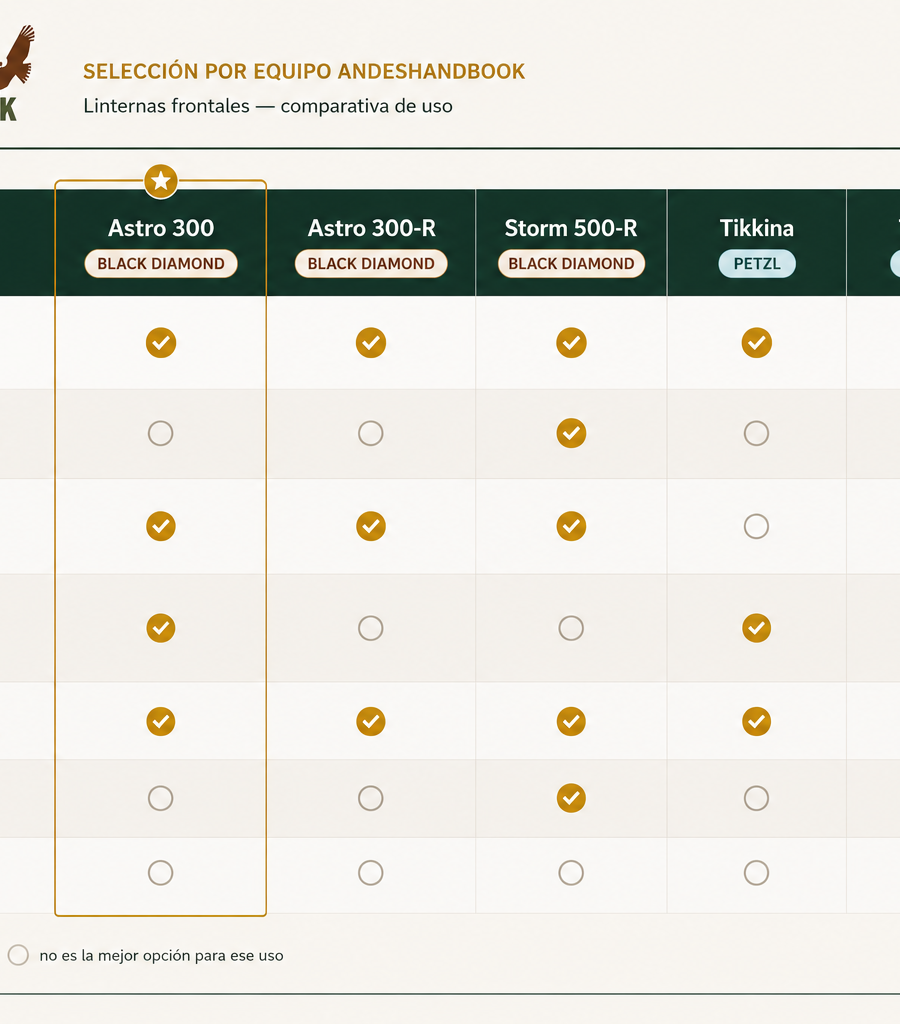Select Tikkina's empty circle in the third row
900x1024 pixels.
click(756, 526)
